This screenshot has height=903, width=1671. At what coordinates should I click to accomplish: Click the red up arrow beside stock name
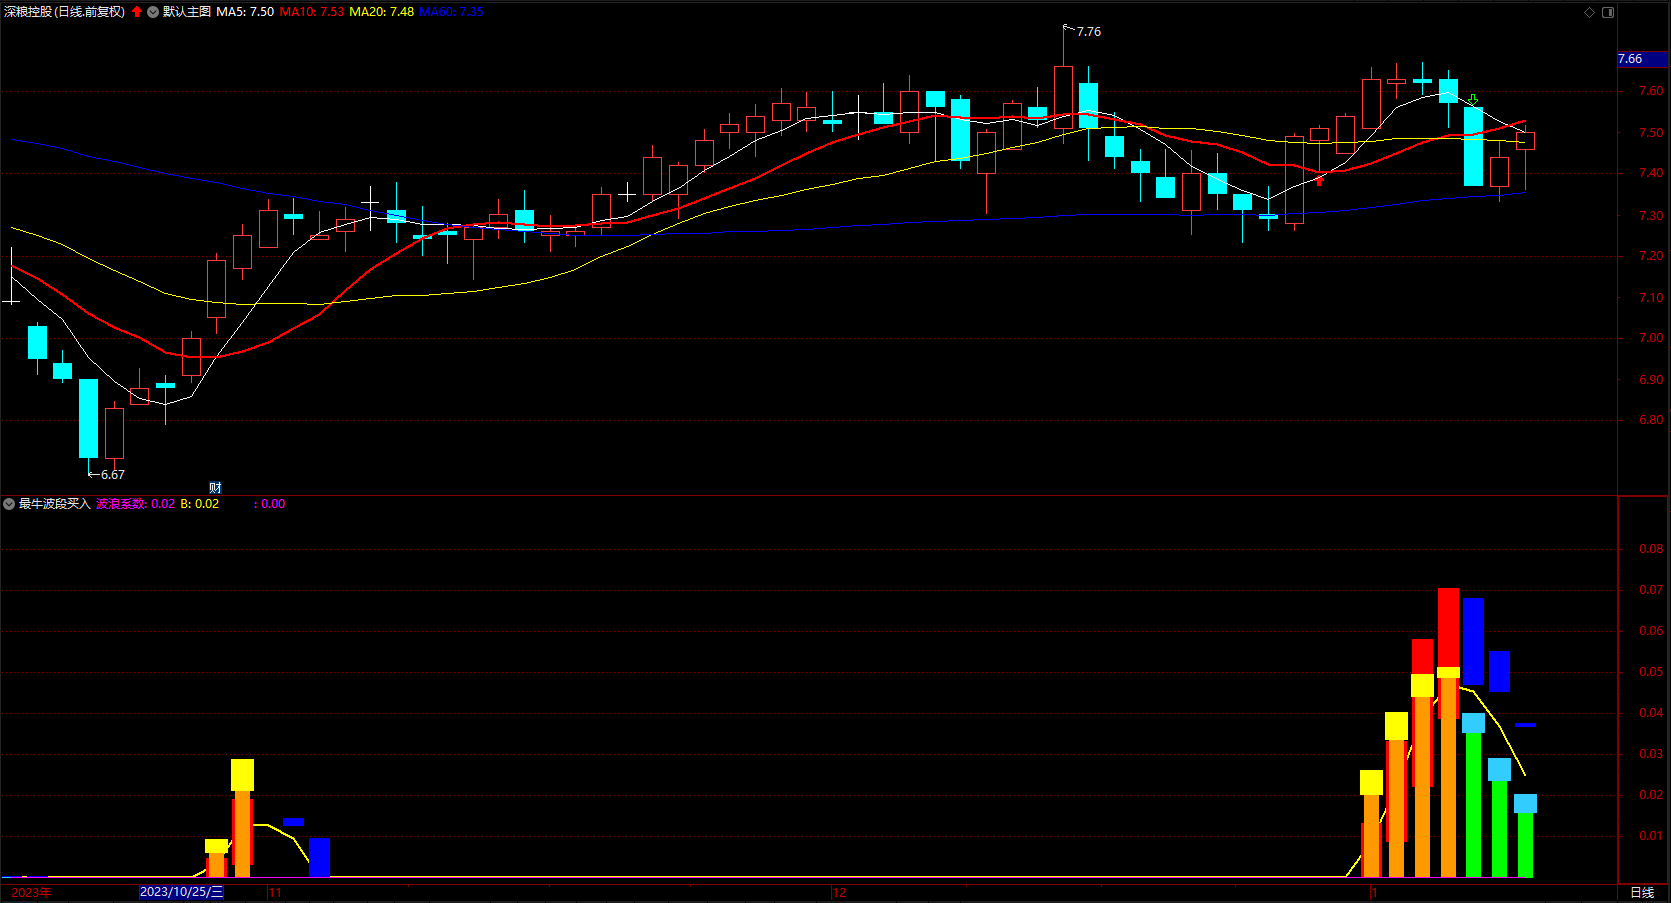coord(137,12)
